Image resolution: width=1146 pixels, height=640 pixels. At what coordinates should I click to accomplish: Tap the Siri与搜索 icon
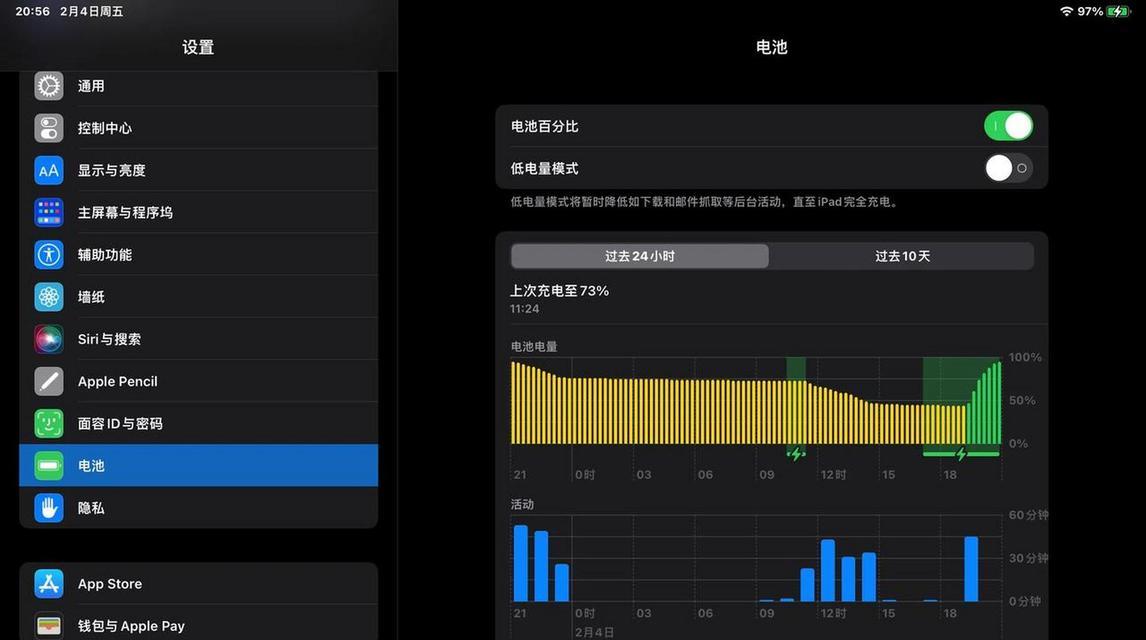pyautogui.click(x=49, y=339)
